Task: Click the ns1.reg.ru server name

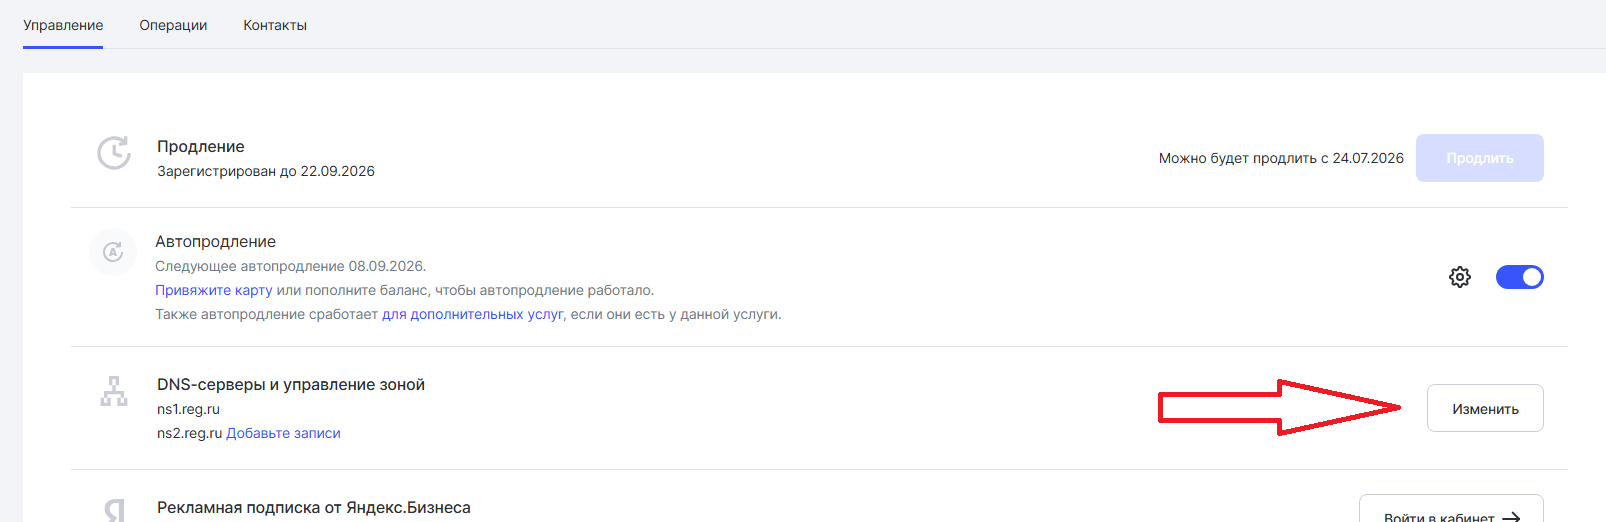Action: click(188, 409)
